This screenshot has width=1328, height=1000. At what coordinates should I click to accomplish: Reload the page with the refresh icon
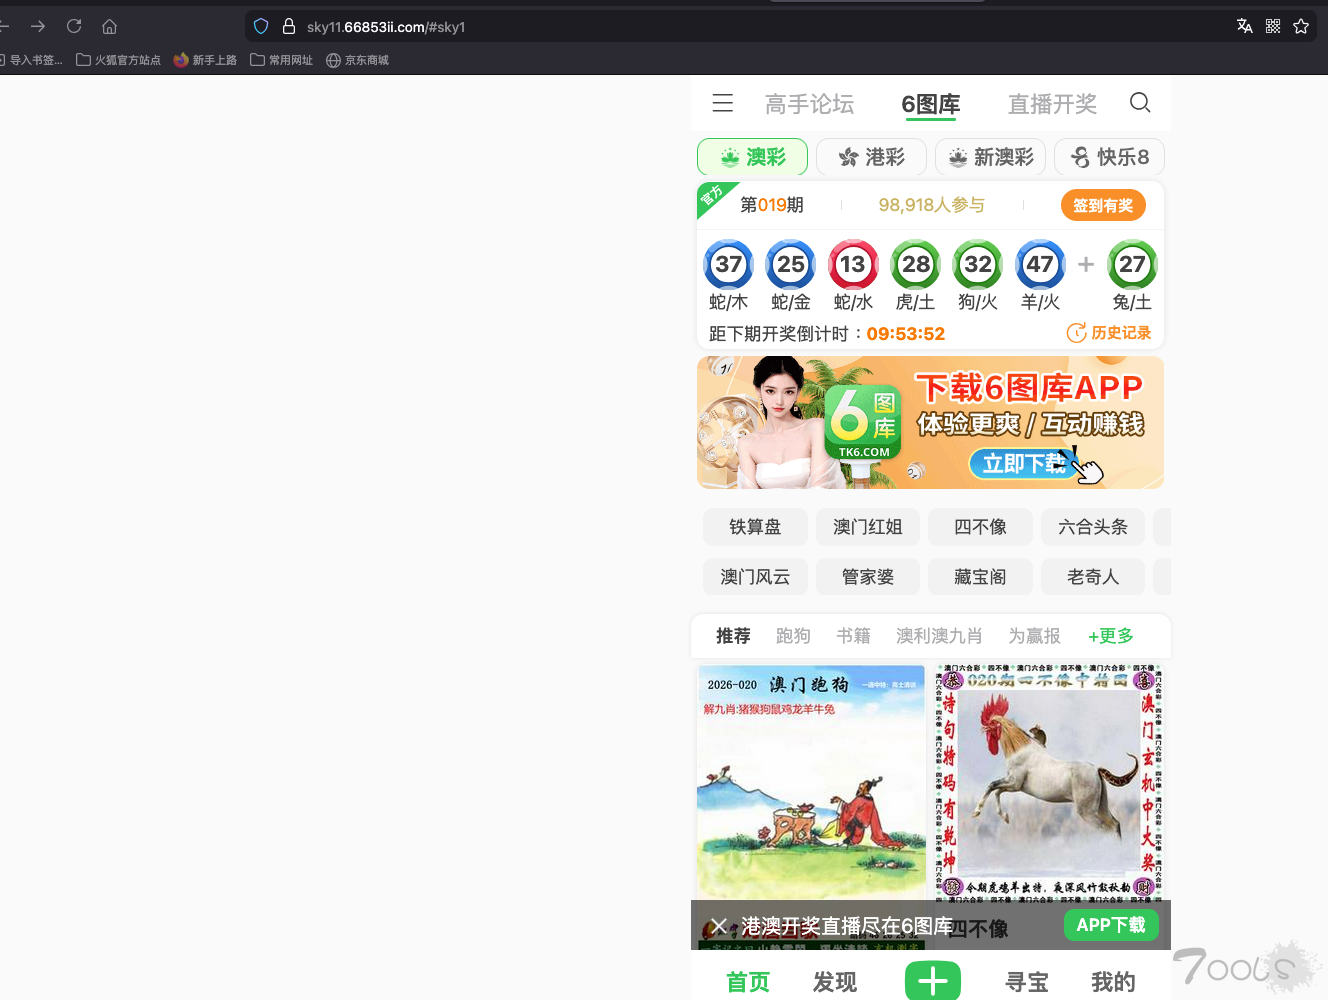coord(74,27)
